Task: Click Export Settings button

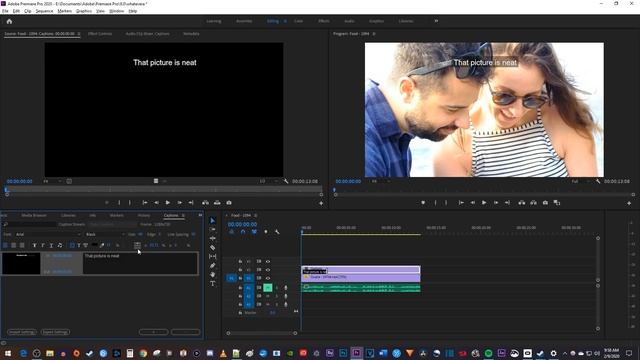Action: point(55,332)
